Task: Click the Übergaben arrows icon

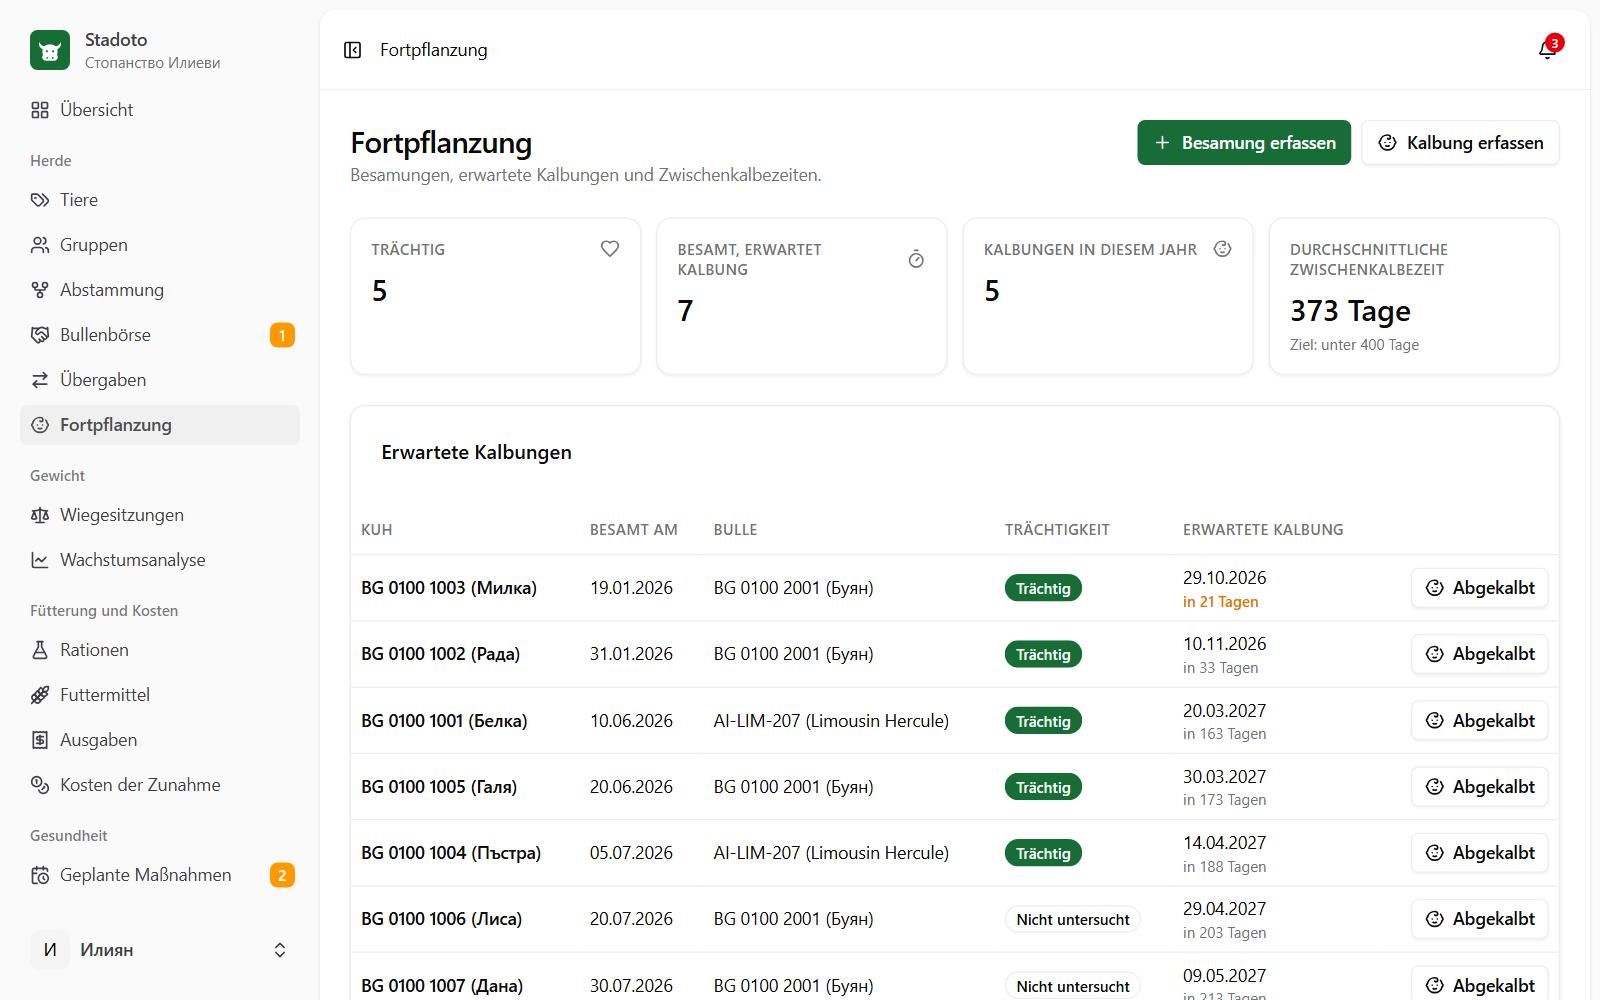Action: coord(40,380)
